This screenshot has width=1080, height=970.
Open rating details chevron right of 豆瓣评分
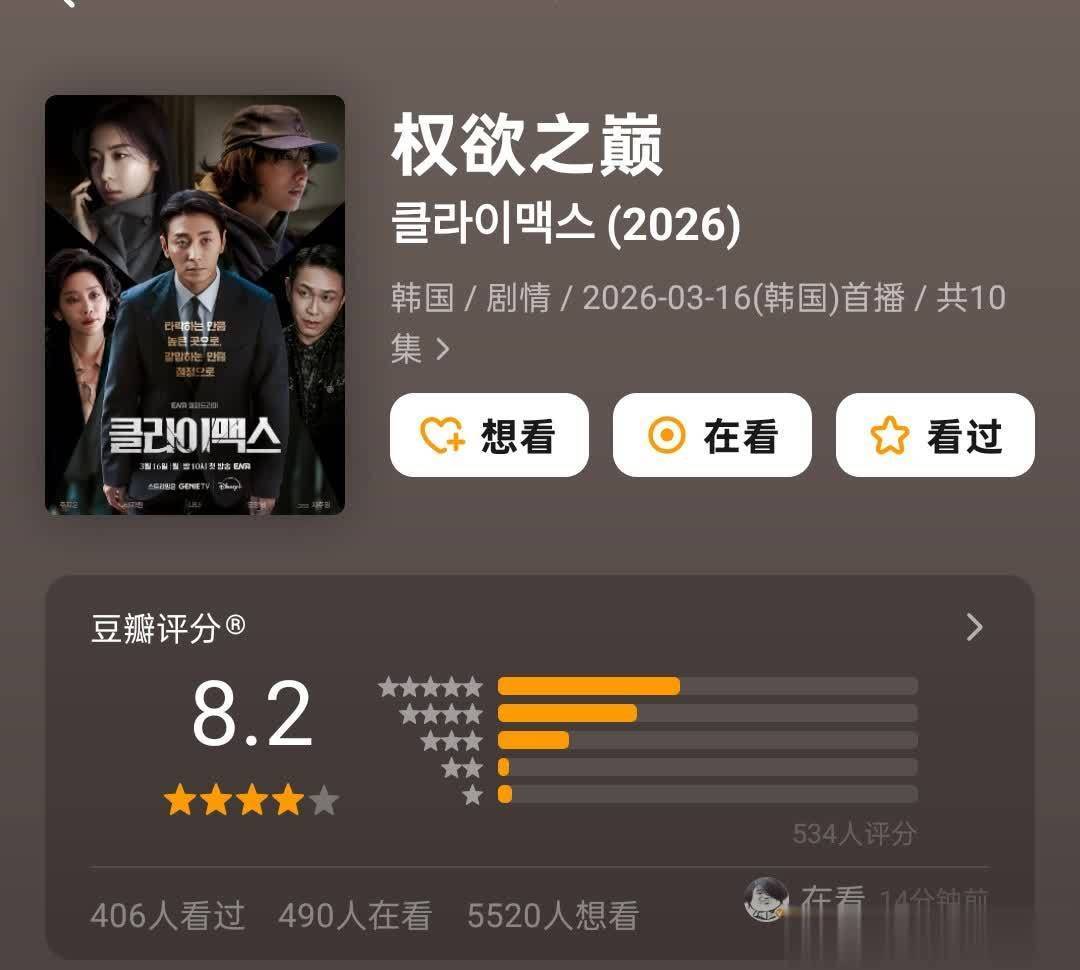[x=975, y=628]
